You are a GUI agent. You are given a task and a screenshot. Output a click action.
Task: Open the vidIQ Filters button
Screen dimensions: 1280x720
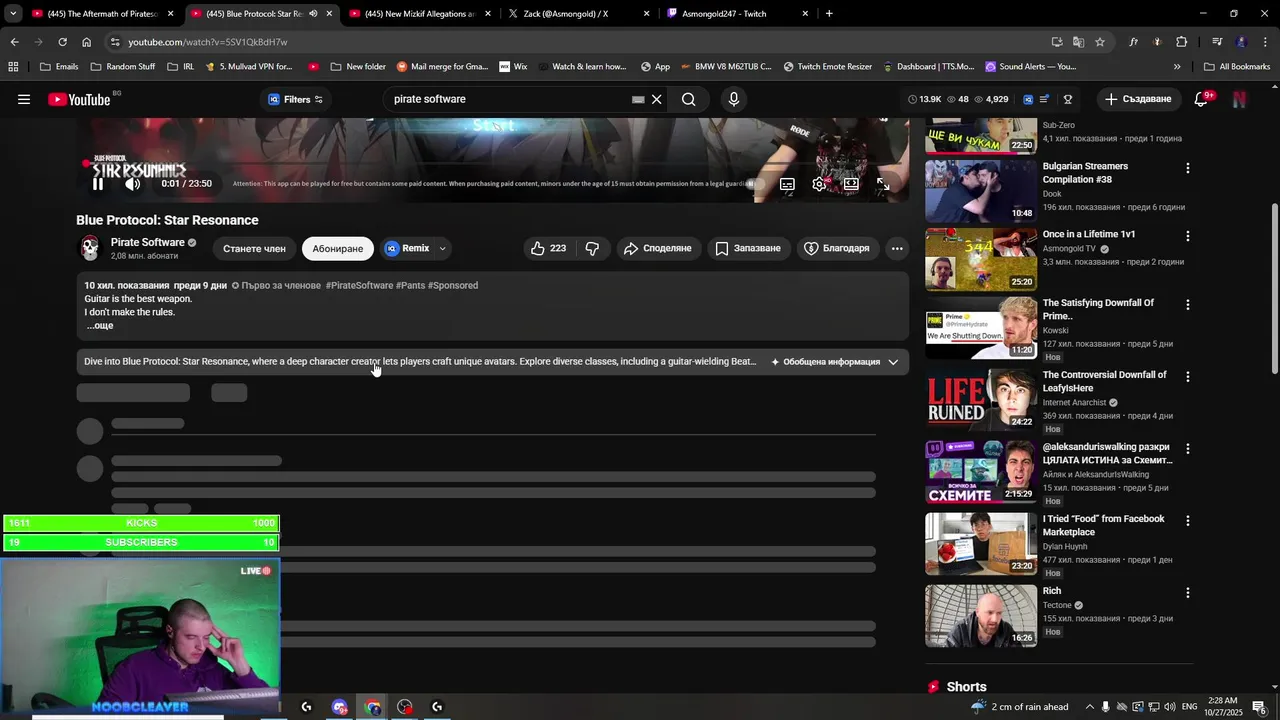295,99
